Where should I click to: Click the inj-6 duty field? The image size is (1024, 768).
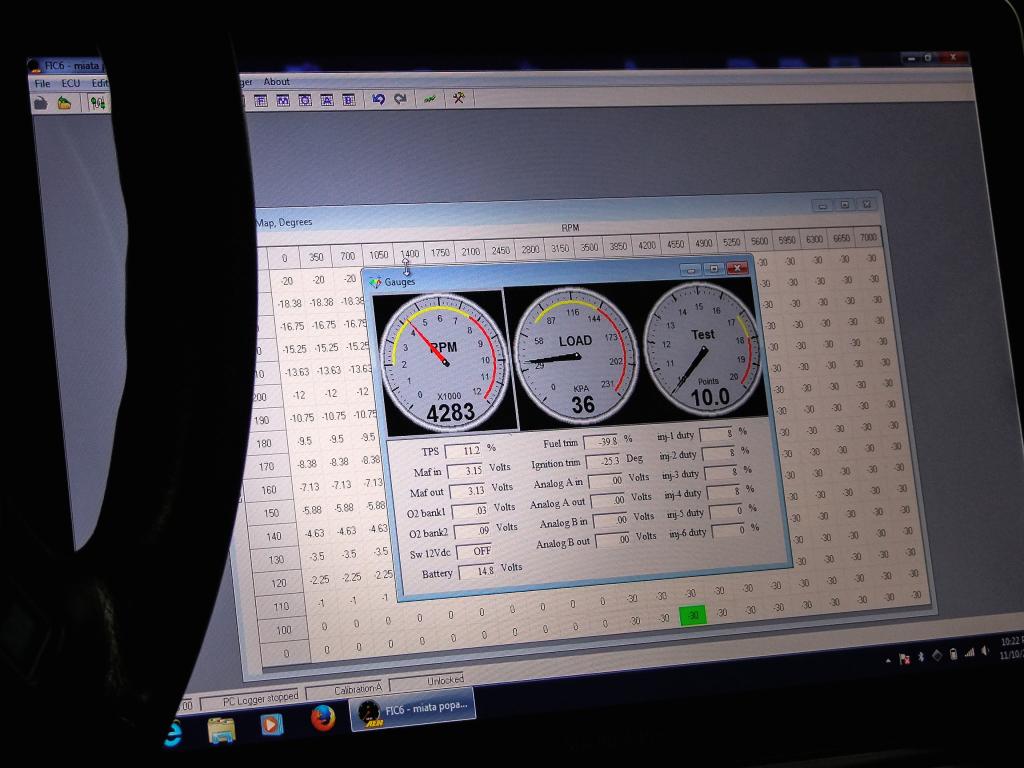point(728,530)
